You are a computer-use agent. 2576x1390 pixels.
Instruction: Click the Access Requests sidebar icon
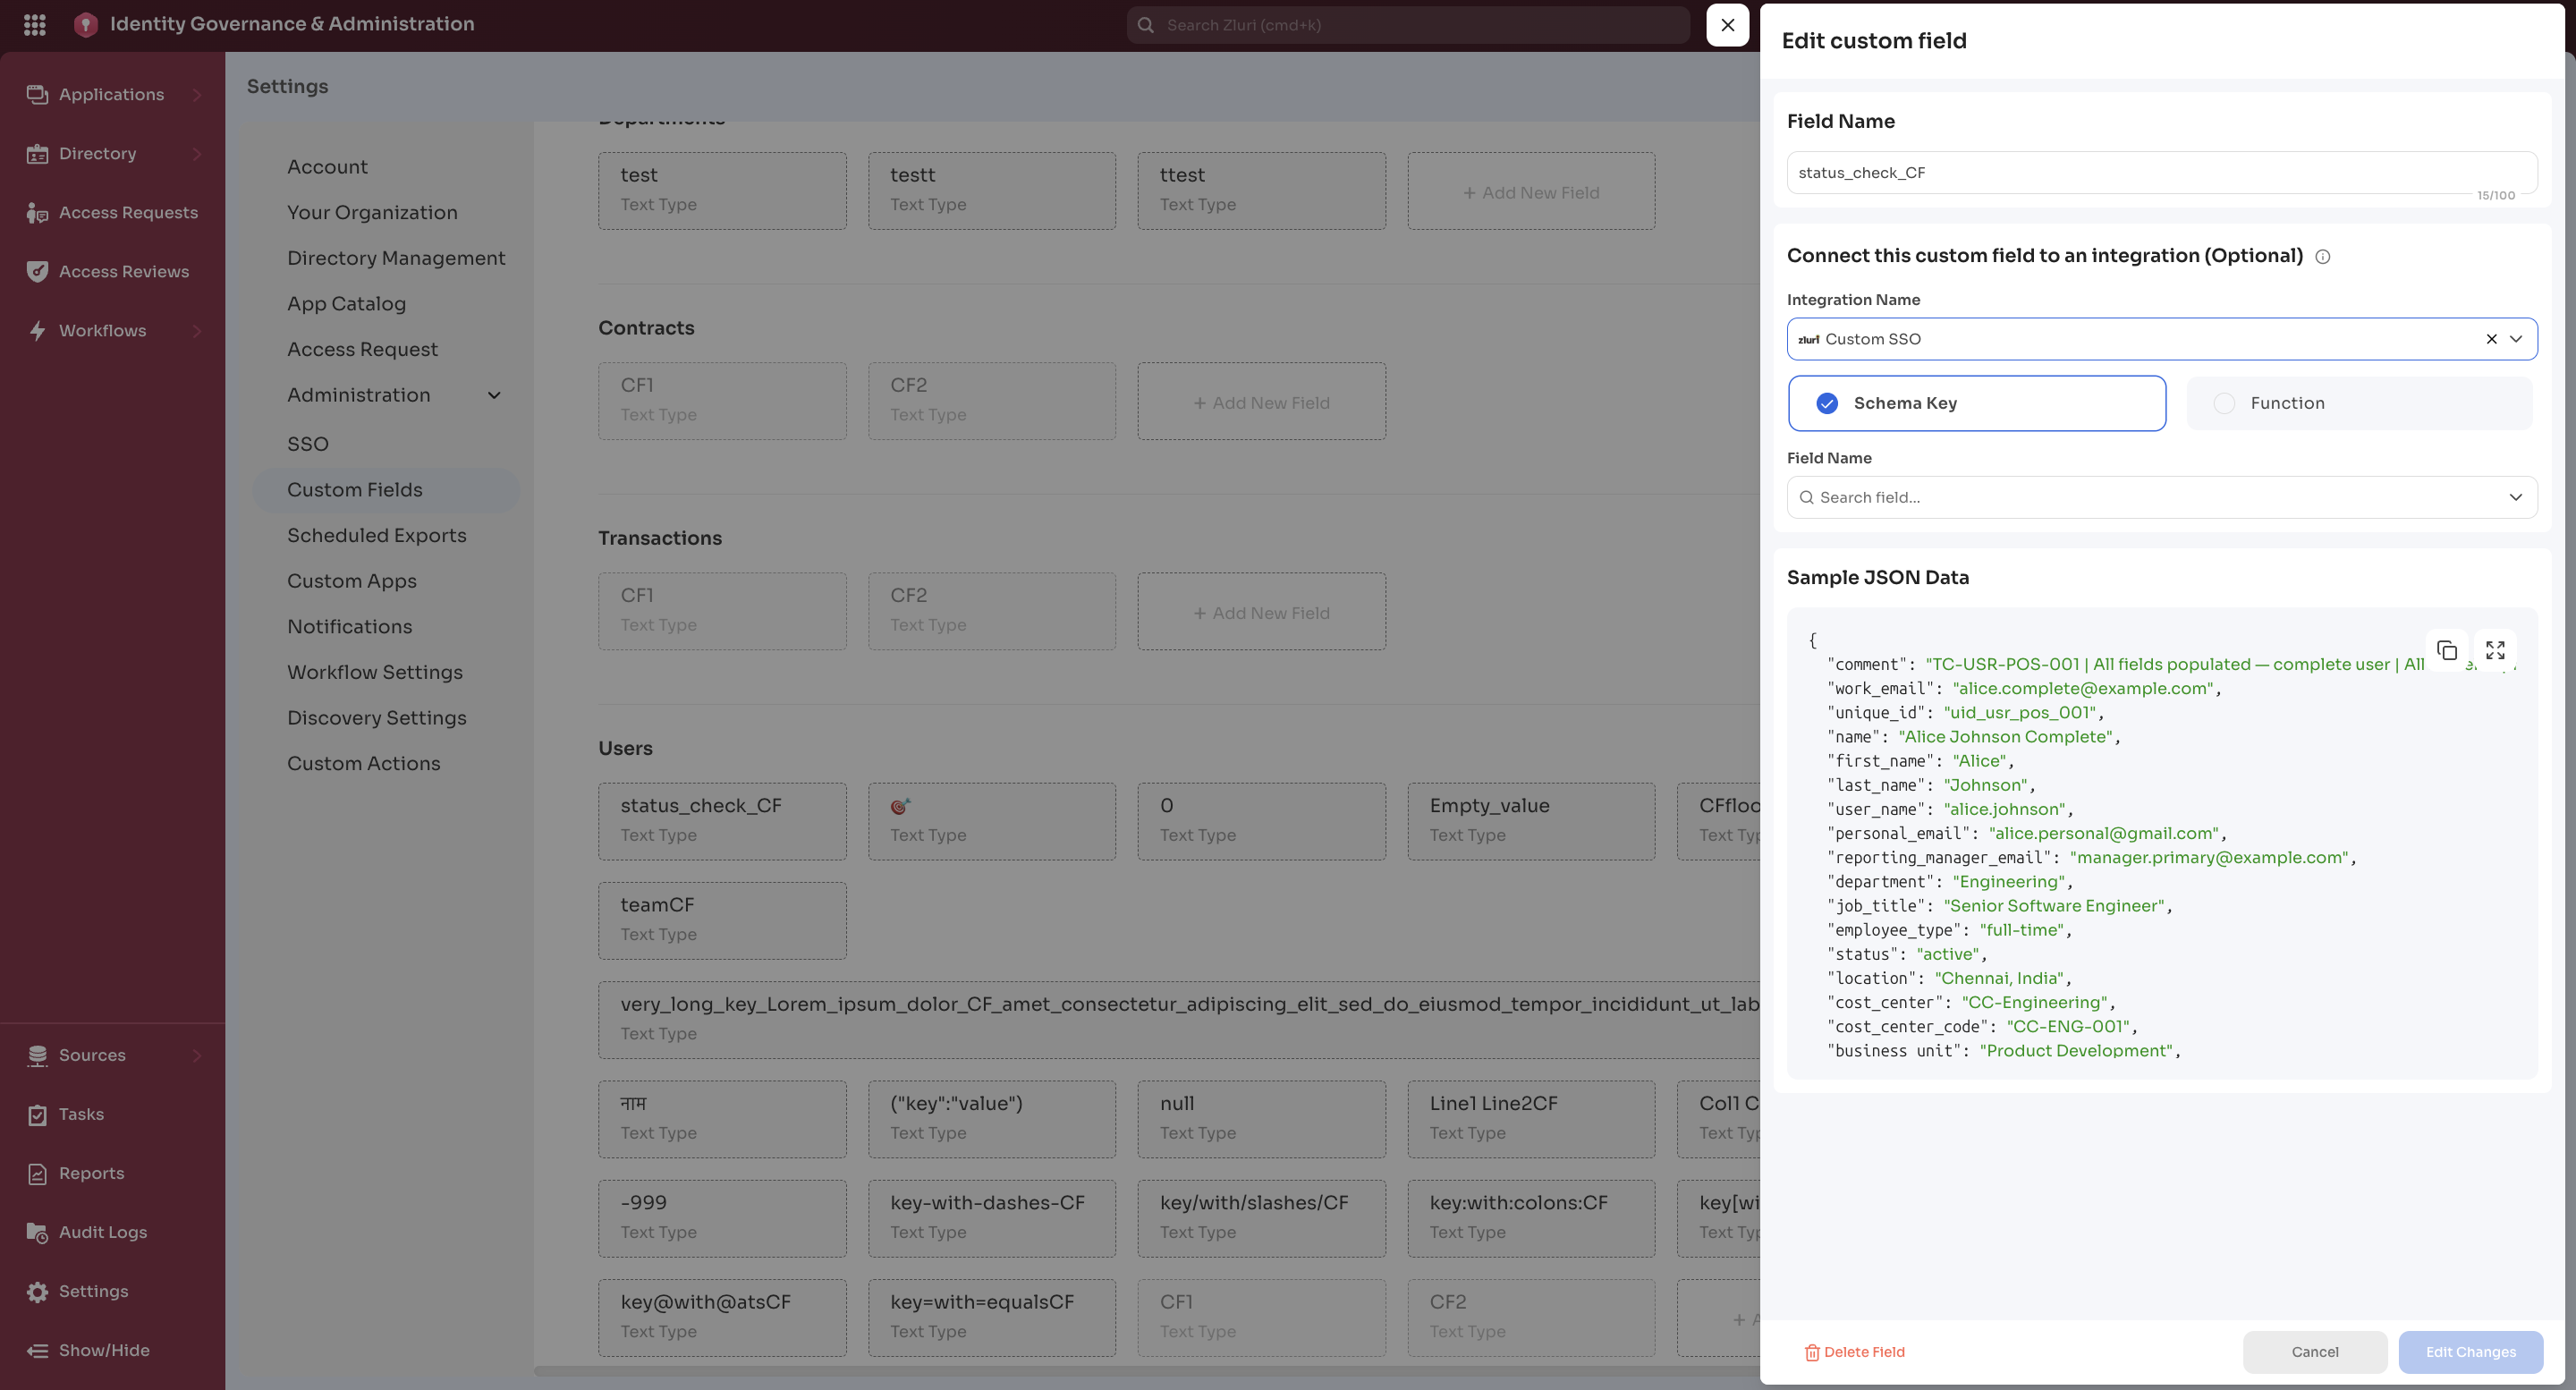point(37,212)
